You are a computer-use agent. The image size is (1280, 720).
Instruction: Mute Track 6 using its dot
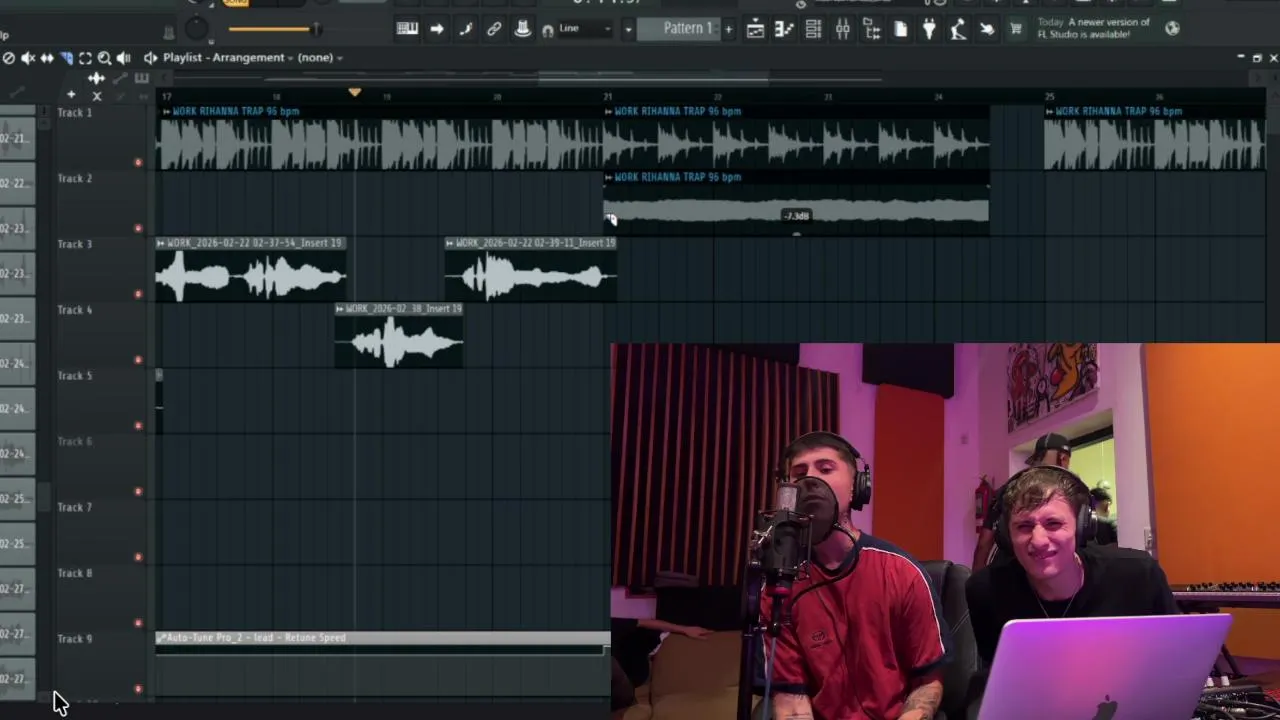coord(138,491)
